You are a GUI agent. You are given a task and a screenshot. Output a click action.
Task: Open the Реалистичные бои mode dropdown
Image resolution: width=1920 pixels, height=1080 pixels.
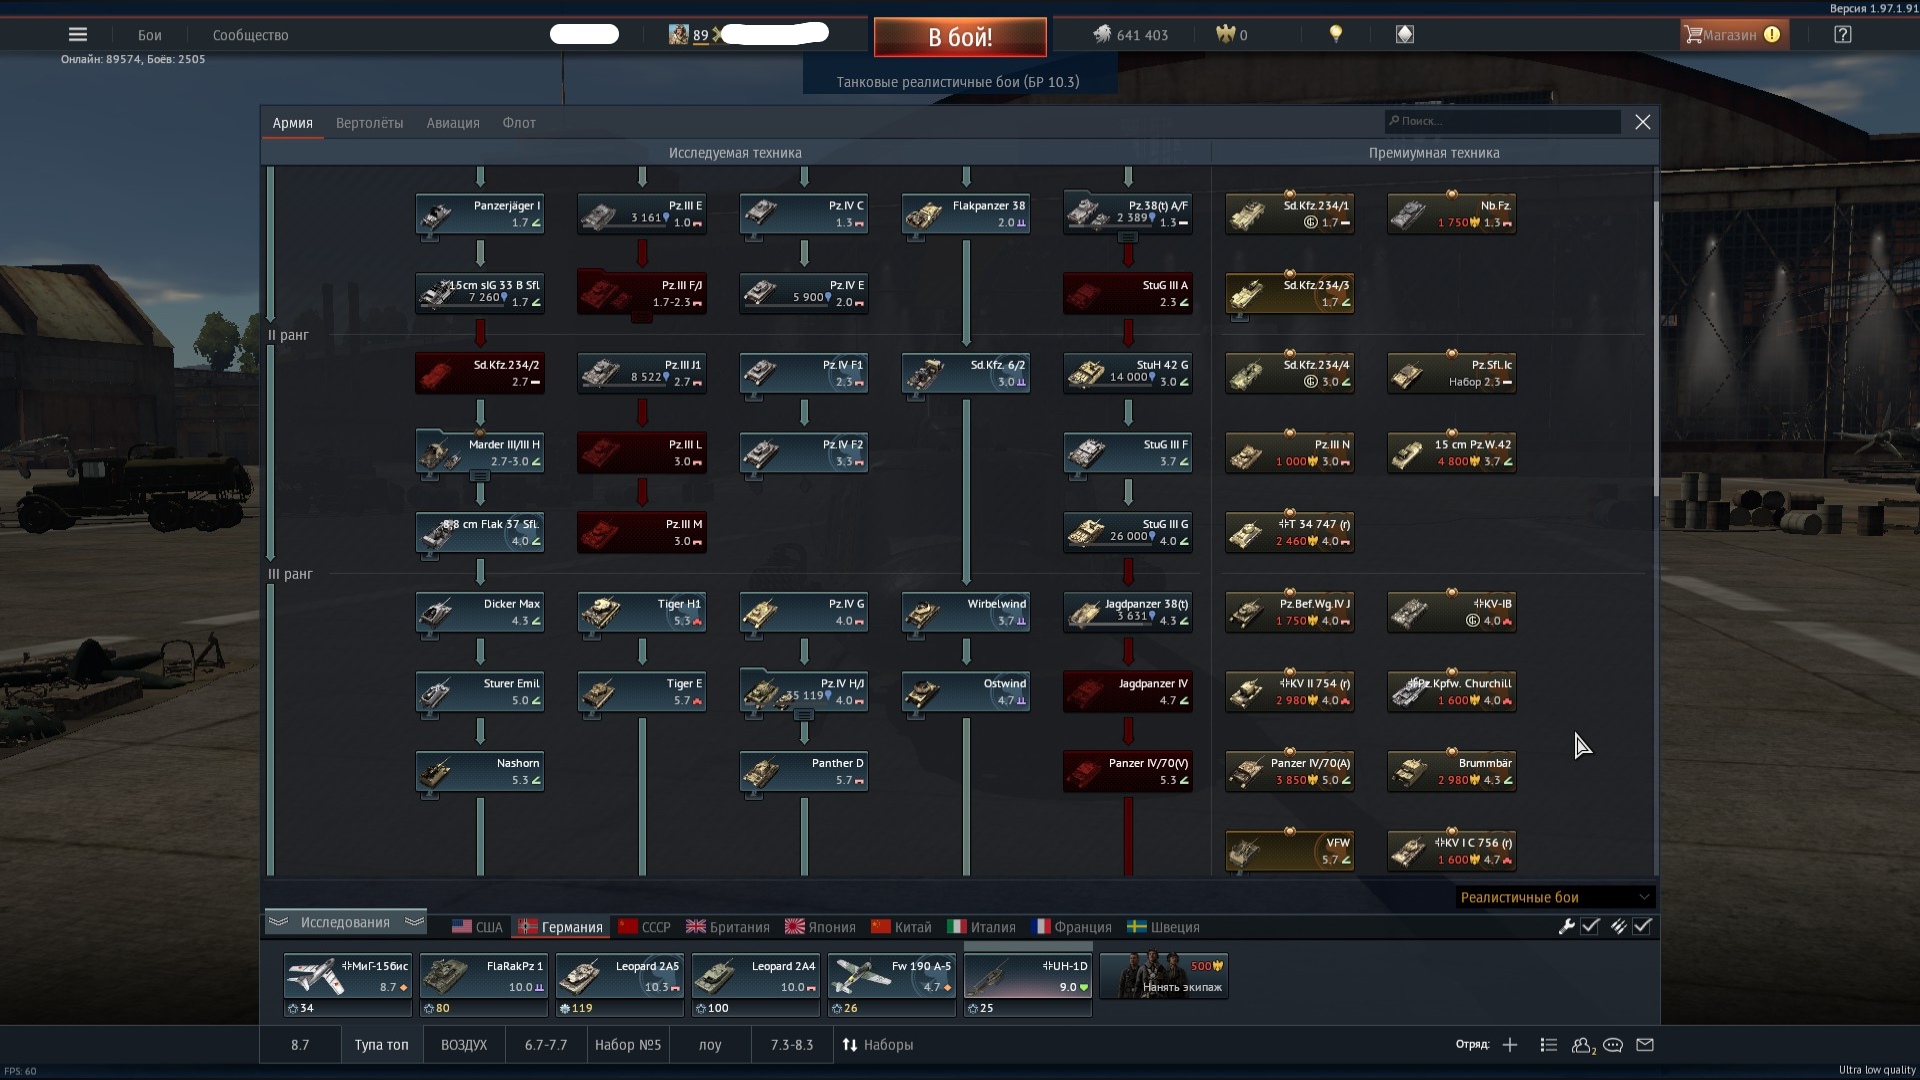[1554, 897]
